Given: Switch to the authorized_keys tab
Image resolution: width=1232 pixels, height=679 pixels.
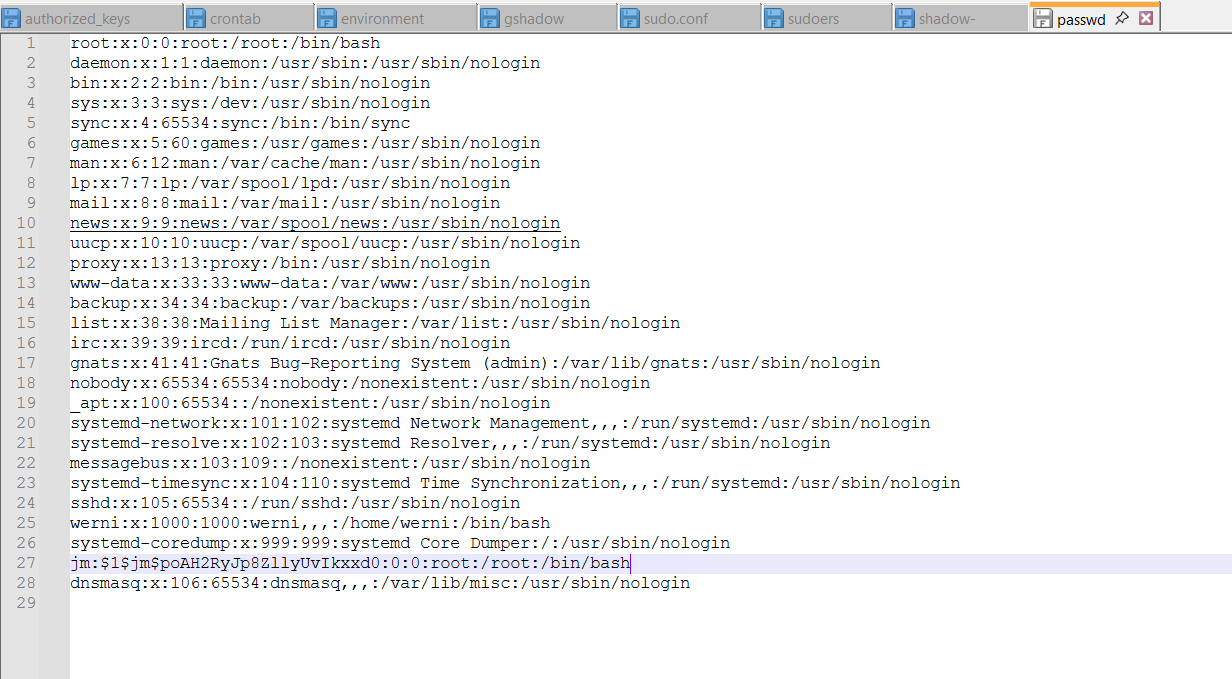Looking at the screenshot, I should (x=77, y=19).
